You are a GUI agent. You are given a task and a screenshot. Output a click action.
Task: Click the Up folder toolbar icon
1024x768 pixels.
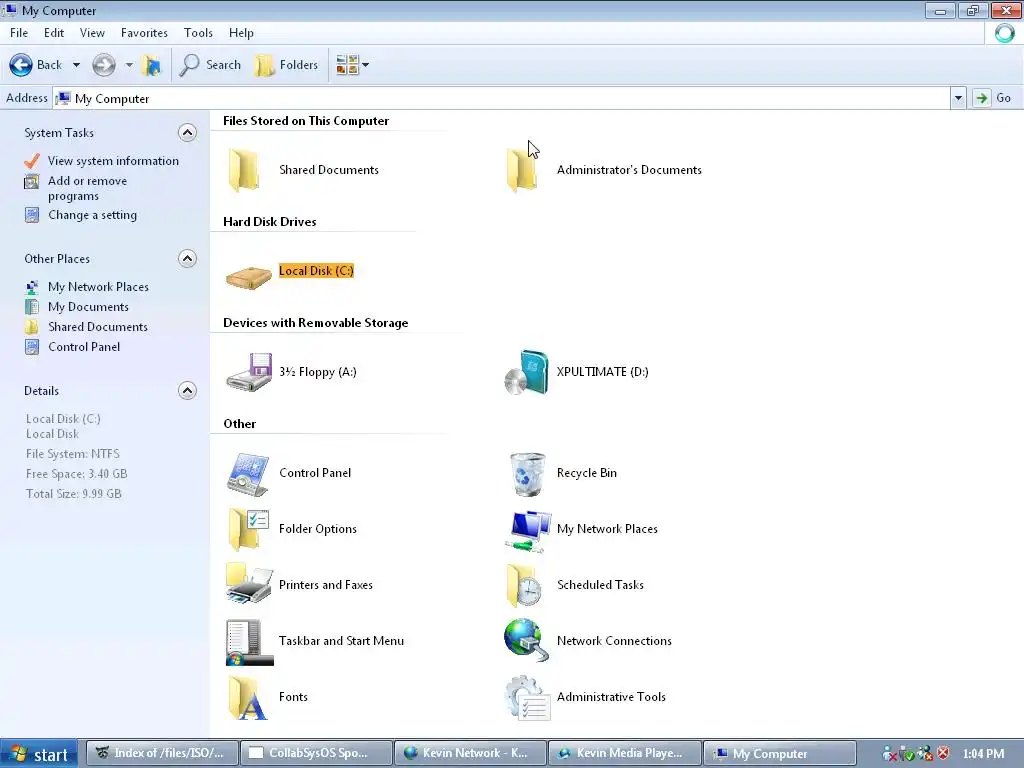[152, 65]
